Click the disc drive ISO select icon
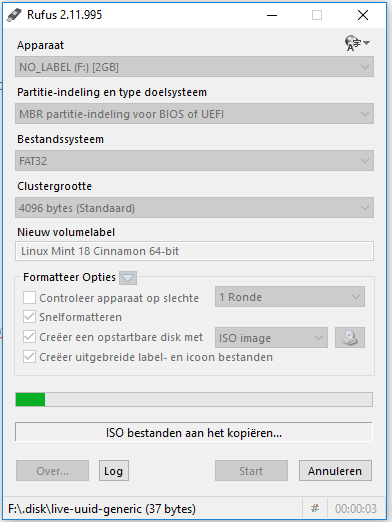The image size is (392, 522). [350, 338]
